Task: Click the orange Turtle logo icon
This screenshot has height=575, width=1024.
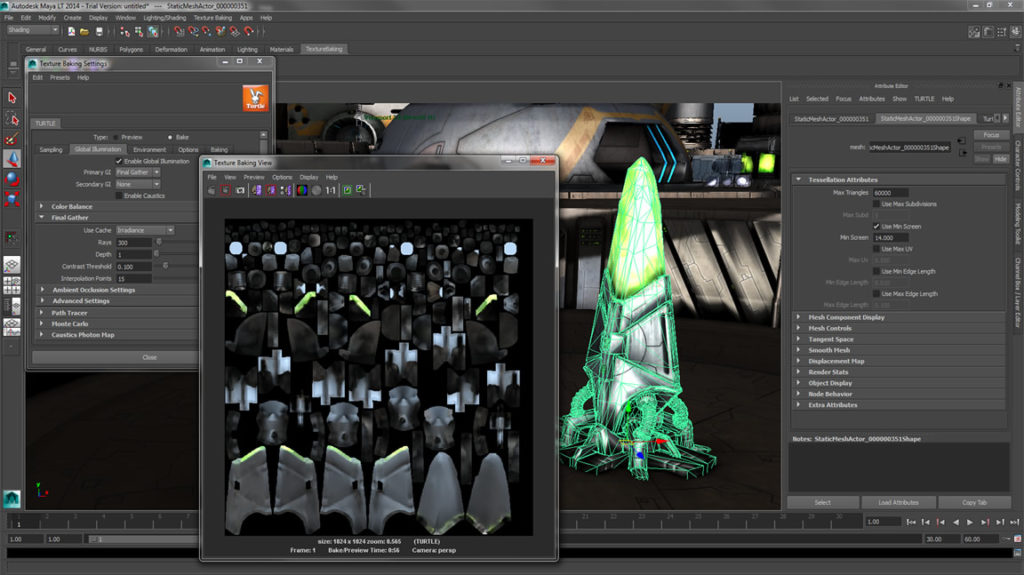Action: pos(255,98)
